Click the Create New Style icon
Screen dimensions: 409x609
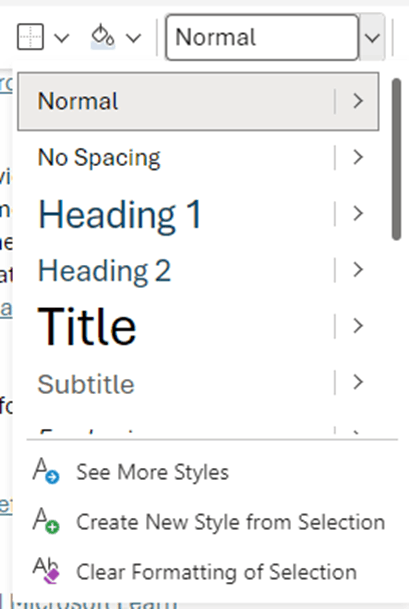tap(46, 521)
